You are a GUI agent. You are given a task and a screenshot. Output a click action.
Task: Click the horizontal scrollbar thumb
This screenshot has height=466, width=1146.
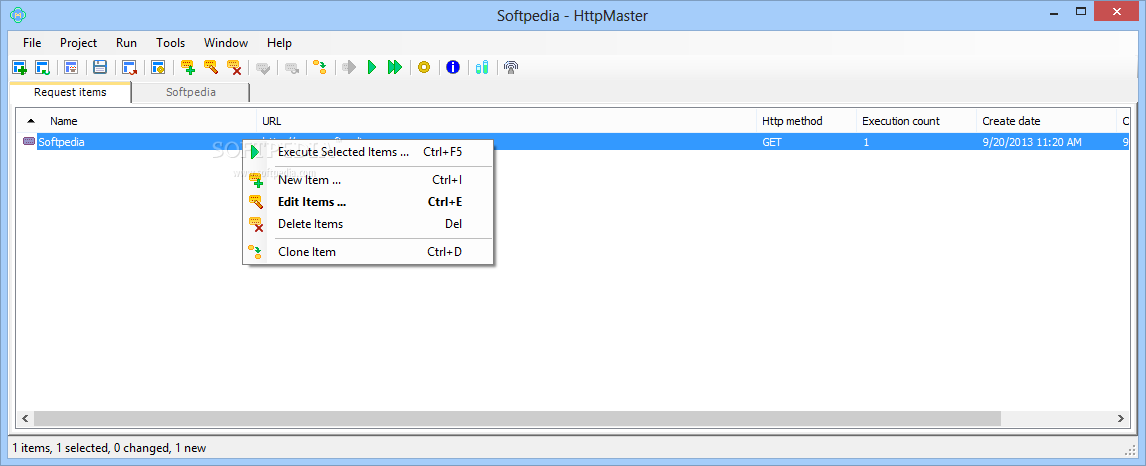click(517, 419)
